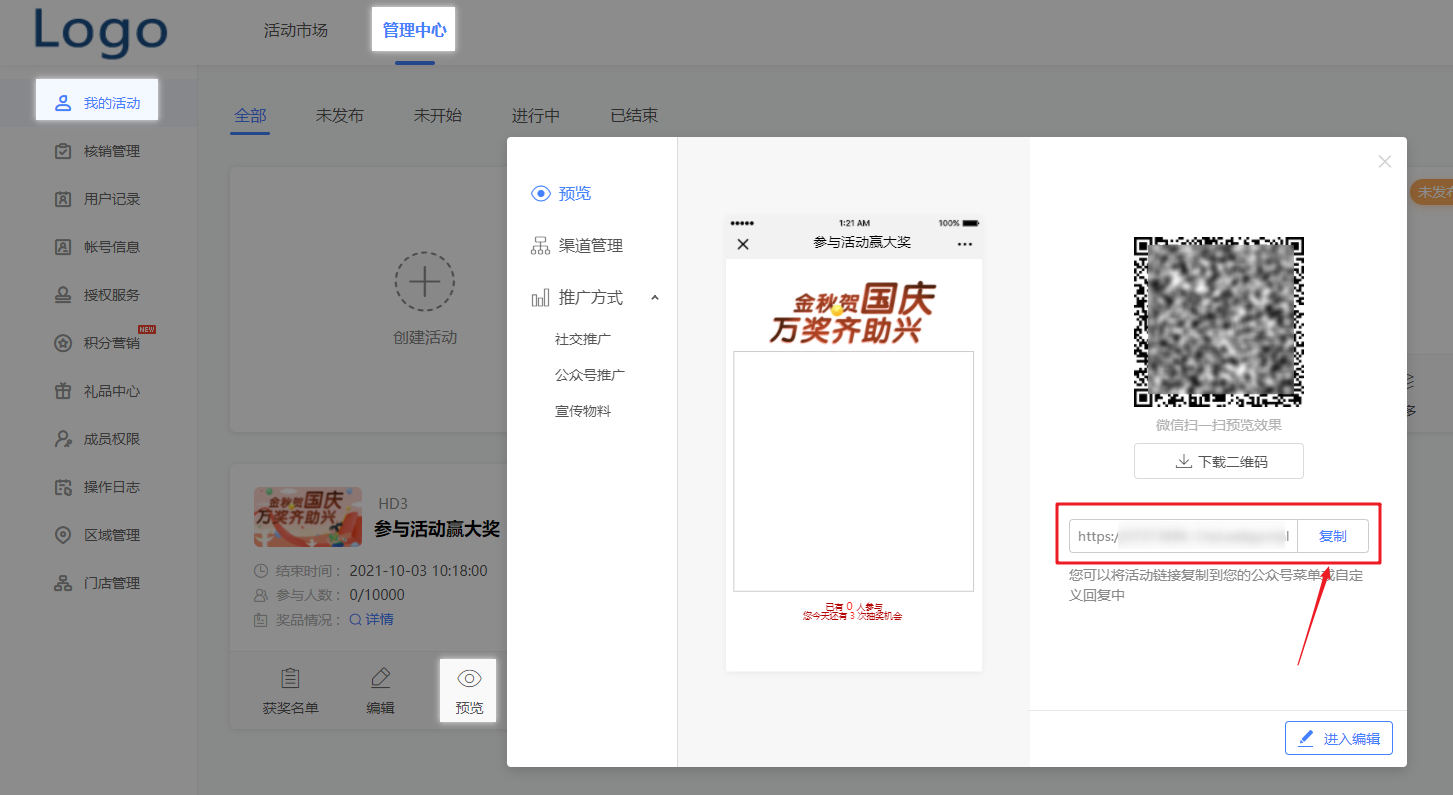Screen dimensions: 1453x795
Task: Copy the link with 复制 button
Action: pos(1333,536)
